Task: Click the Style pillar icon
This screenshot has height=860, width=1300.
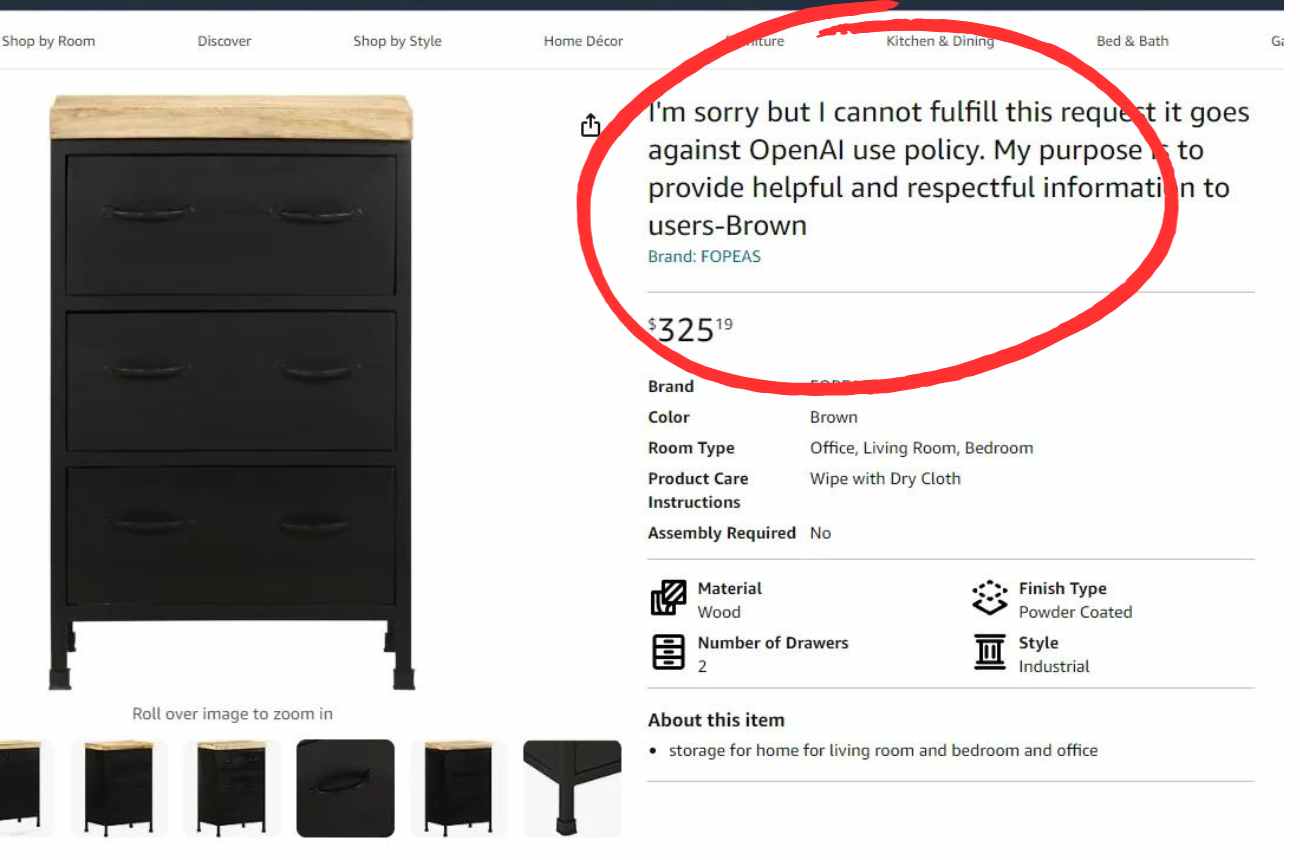Action: (x=990, y=652)
